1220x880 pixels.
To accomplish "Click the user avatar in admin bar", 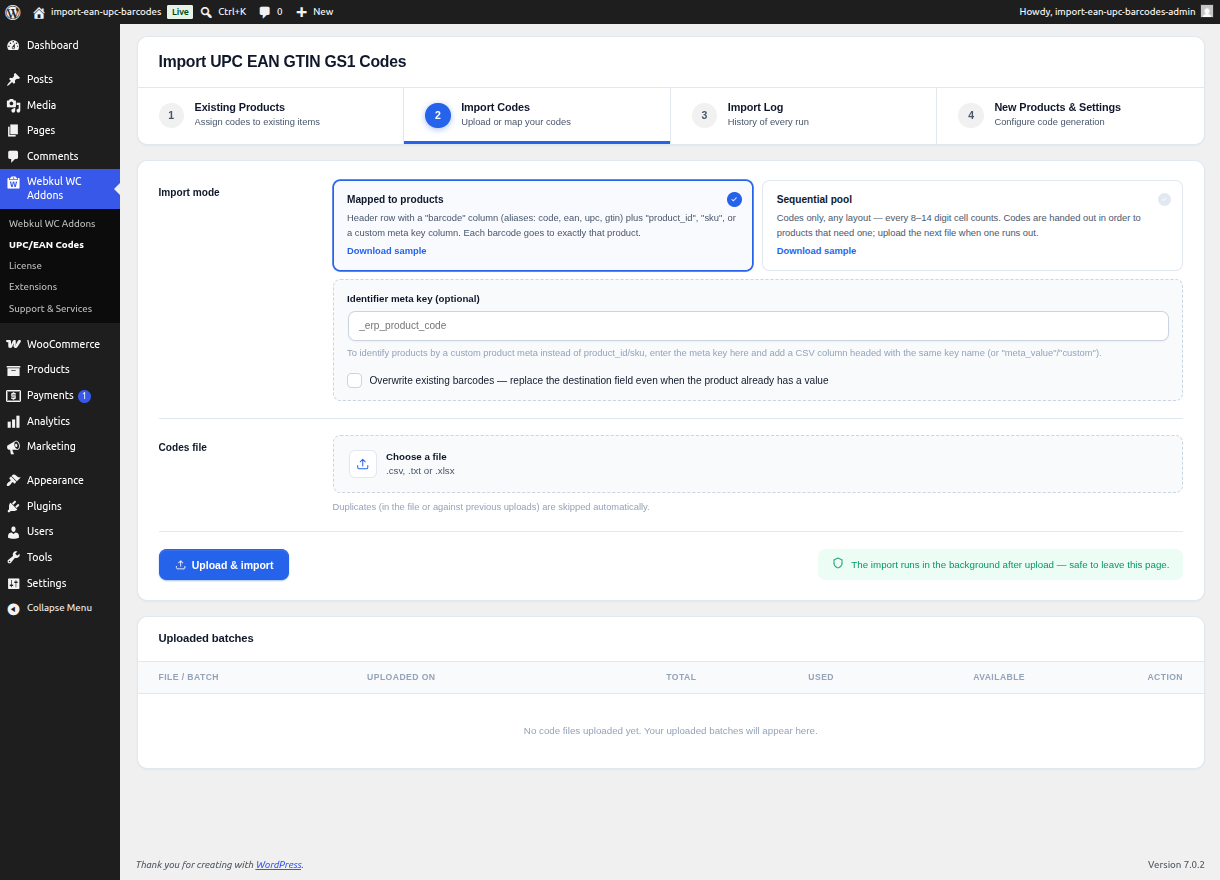I will click(x=1206, y=11).
